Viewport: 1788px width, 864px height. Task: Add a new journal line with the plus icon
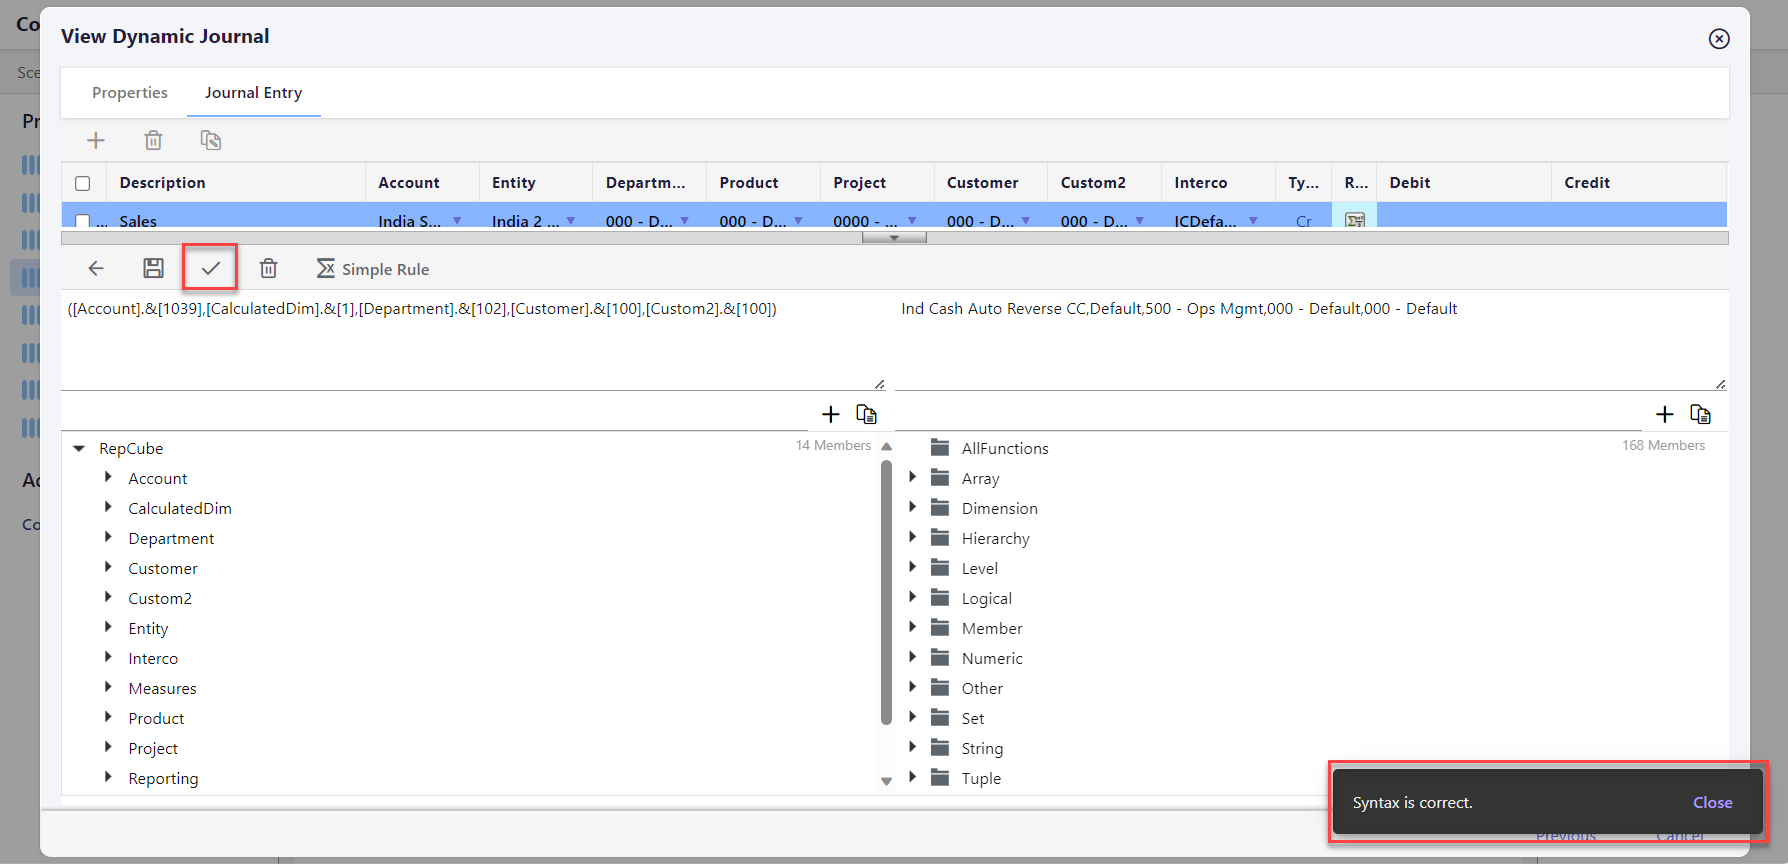(x=96, y=141)
